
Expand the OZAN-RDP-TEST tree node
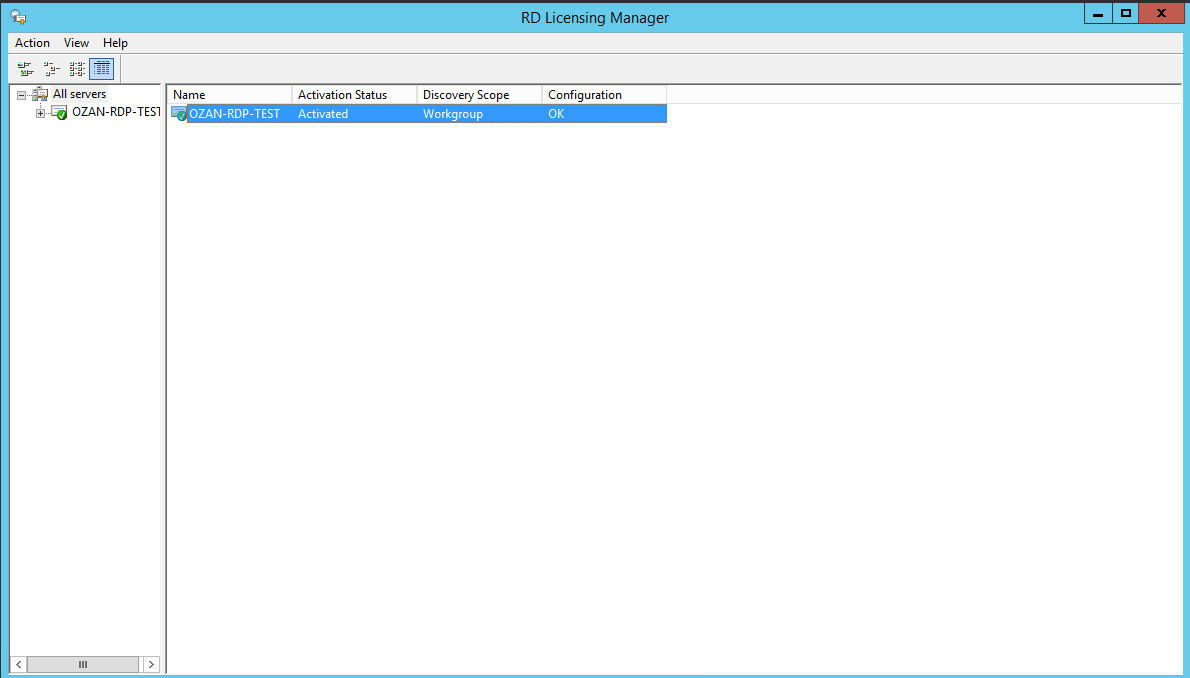pos(40,113)
